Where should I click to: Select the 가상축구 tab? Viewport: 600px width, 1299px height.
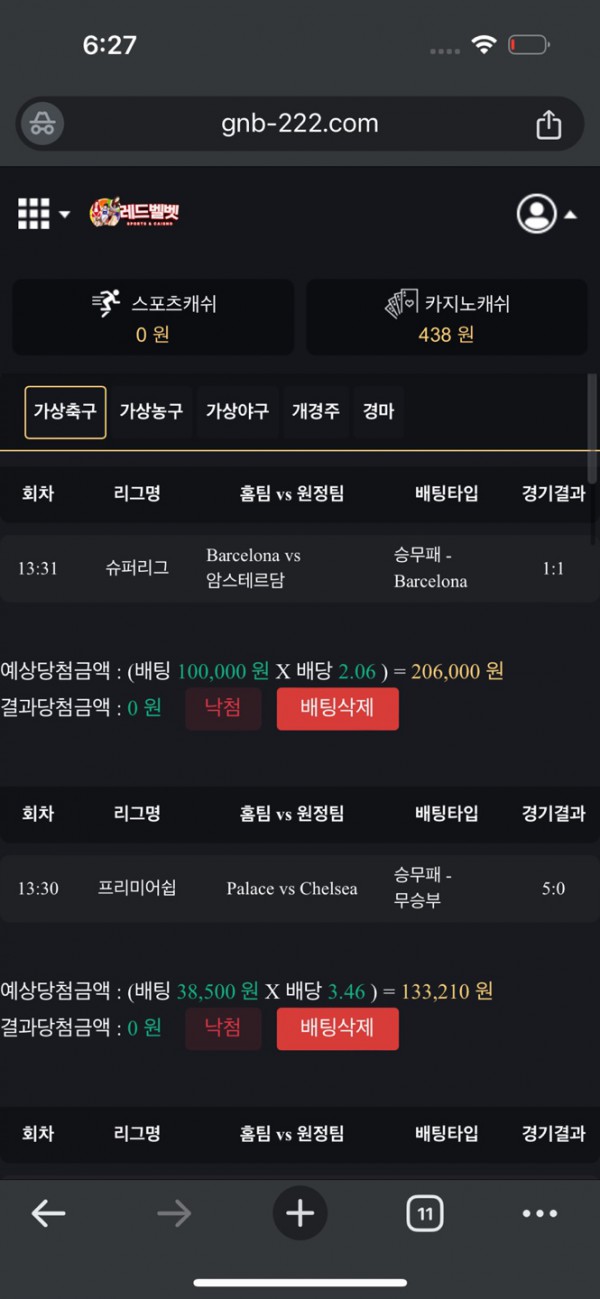pyautogui.click(x=65, y=412)
